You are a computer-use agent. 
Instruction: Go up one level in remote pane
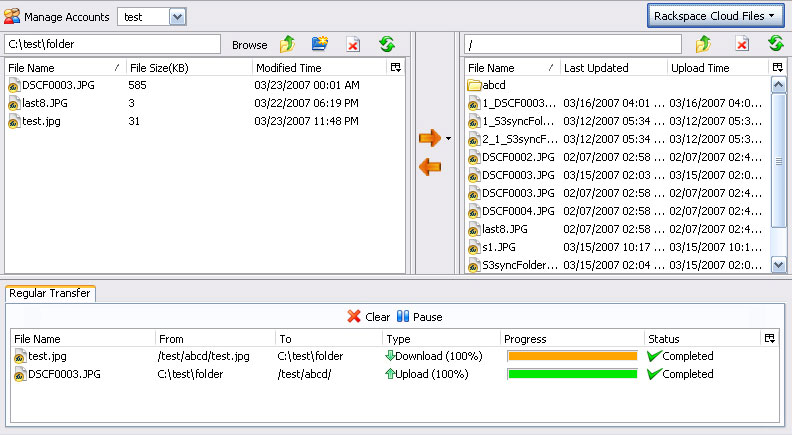tap(703, 44)
